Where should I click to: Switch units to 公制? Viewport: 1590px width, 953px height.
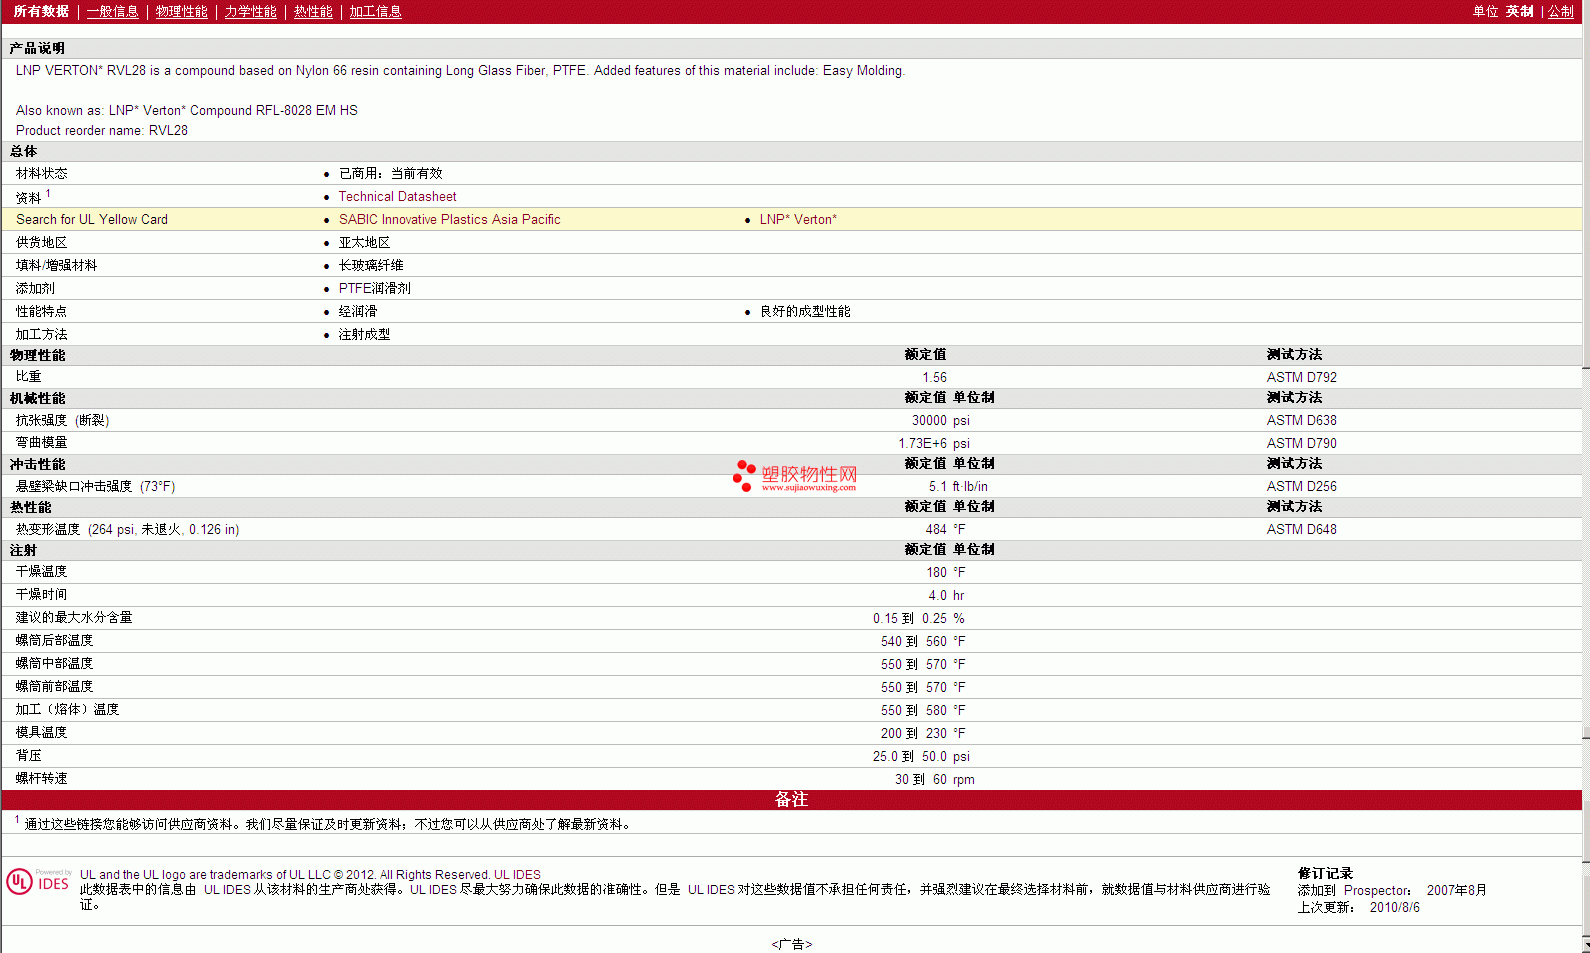click(x=1561, y=11)
